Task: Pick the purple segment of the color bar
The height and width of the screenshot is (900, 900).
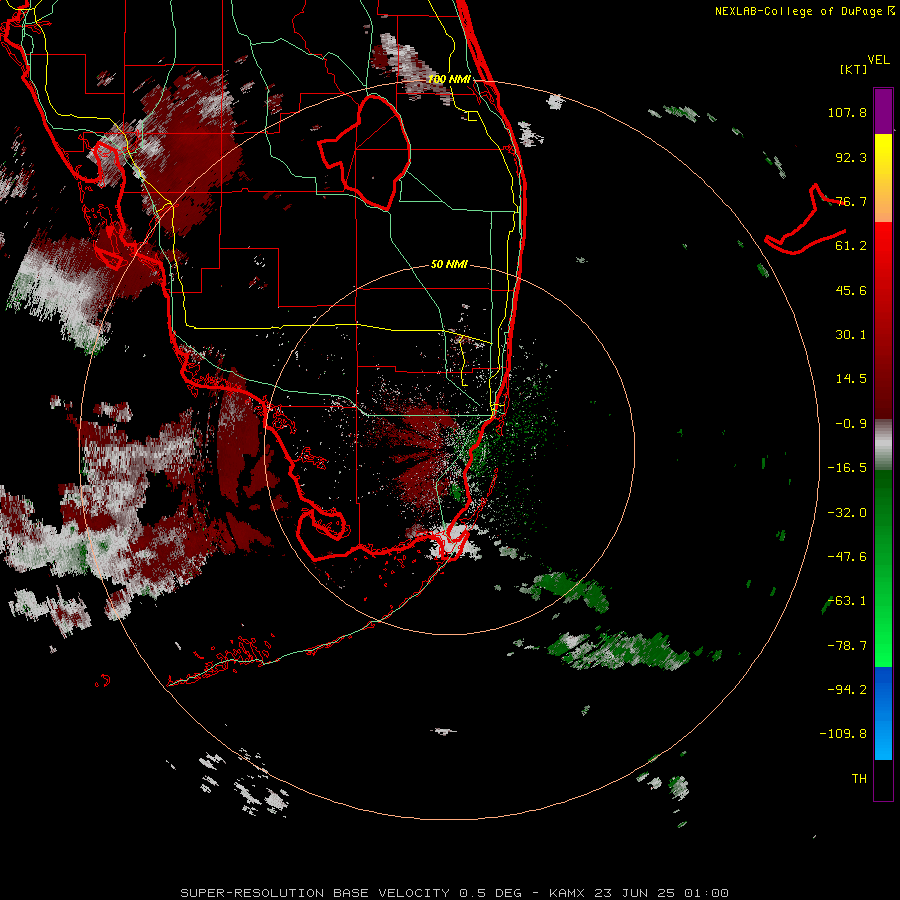Action: click(x=883, y=111)
